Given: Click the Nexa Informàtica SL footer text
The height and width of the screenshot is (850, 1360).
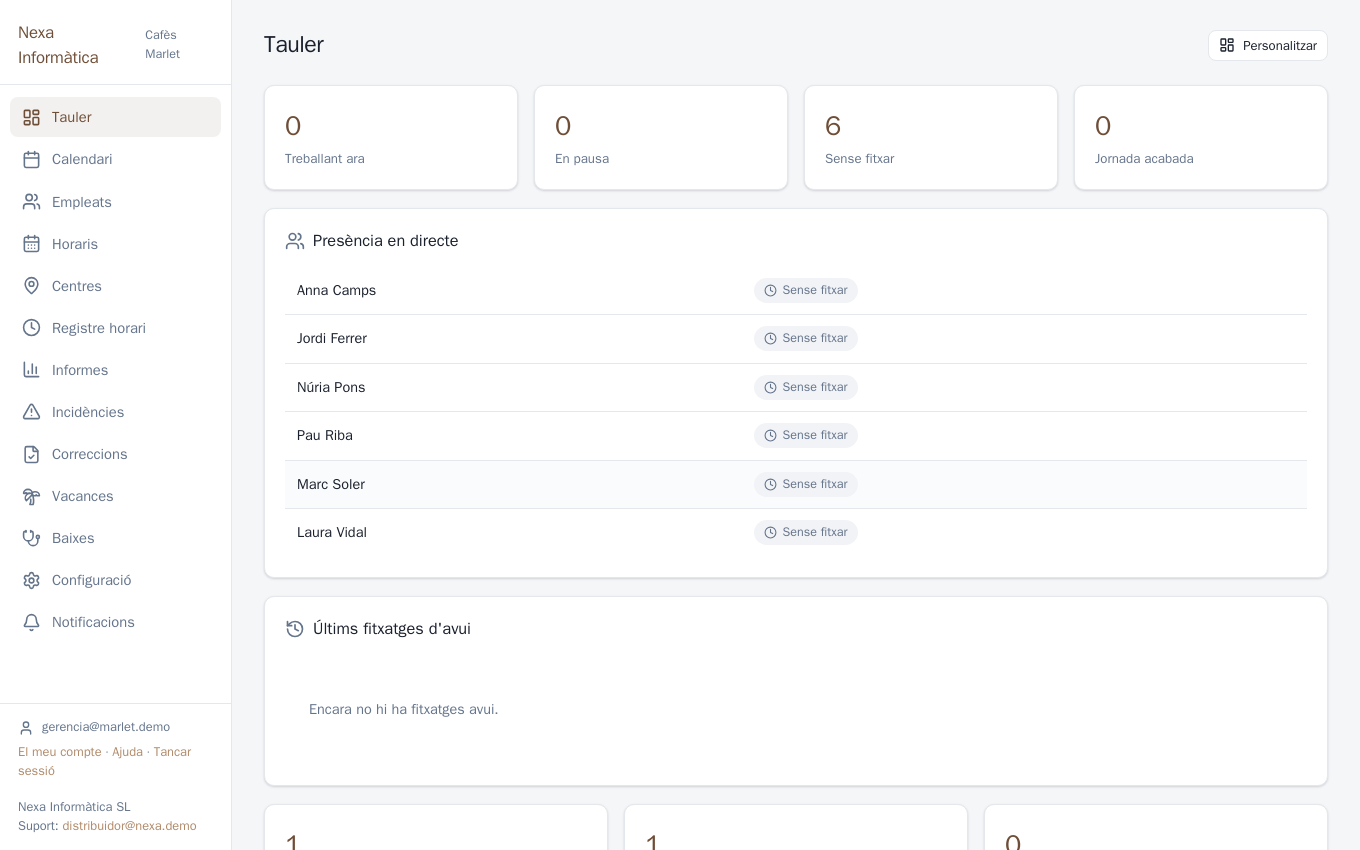Looking at the screenshot, I should 74,807.
